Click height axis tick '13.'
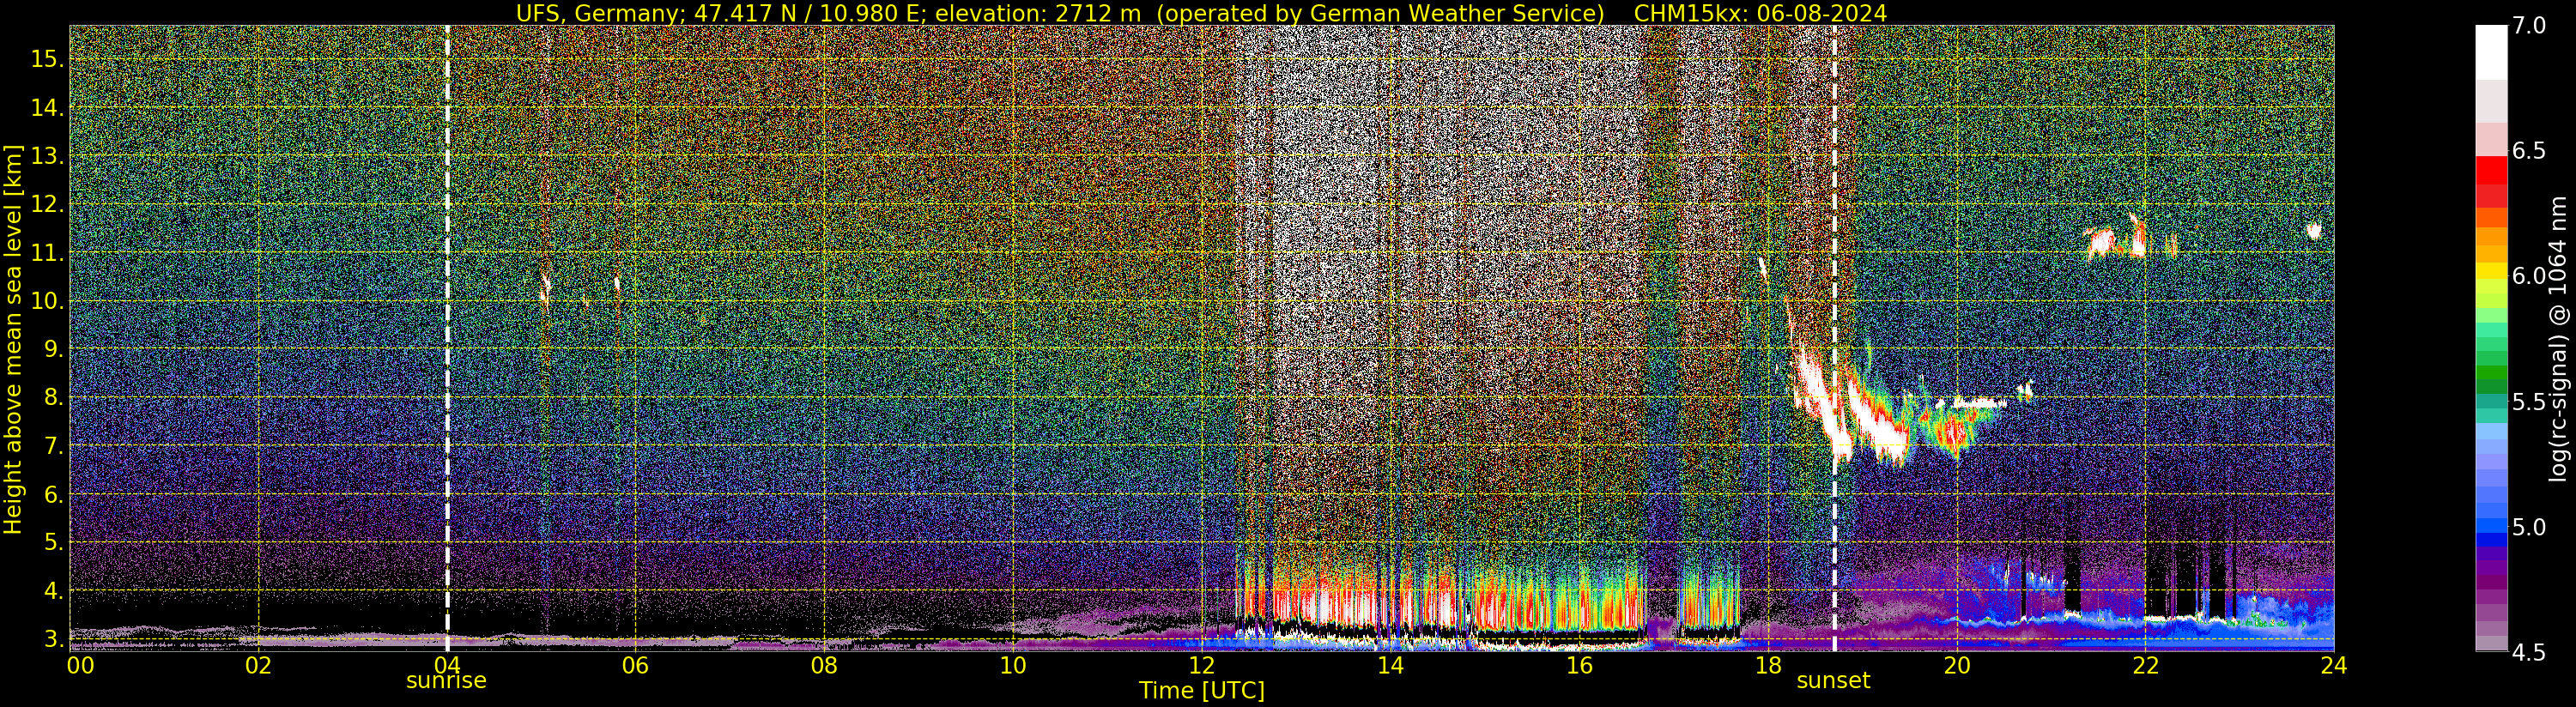Screen dimensions: 2576x707 point(47,156)
